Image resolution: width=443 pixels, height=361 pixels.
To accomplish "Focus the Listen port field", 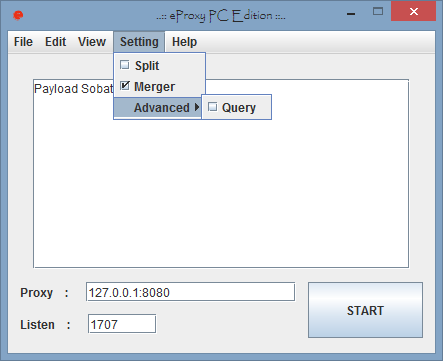I will pyautogui.click(x=122, y=324).
